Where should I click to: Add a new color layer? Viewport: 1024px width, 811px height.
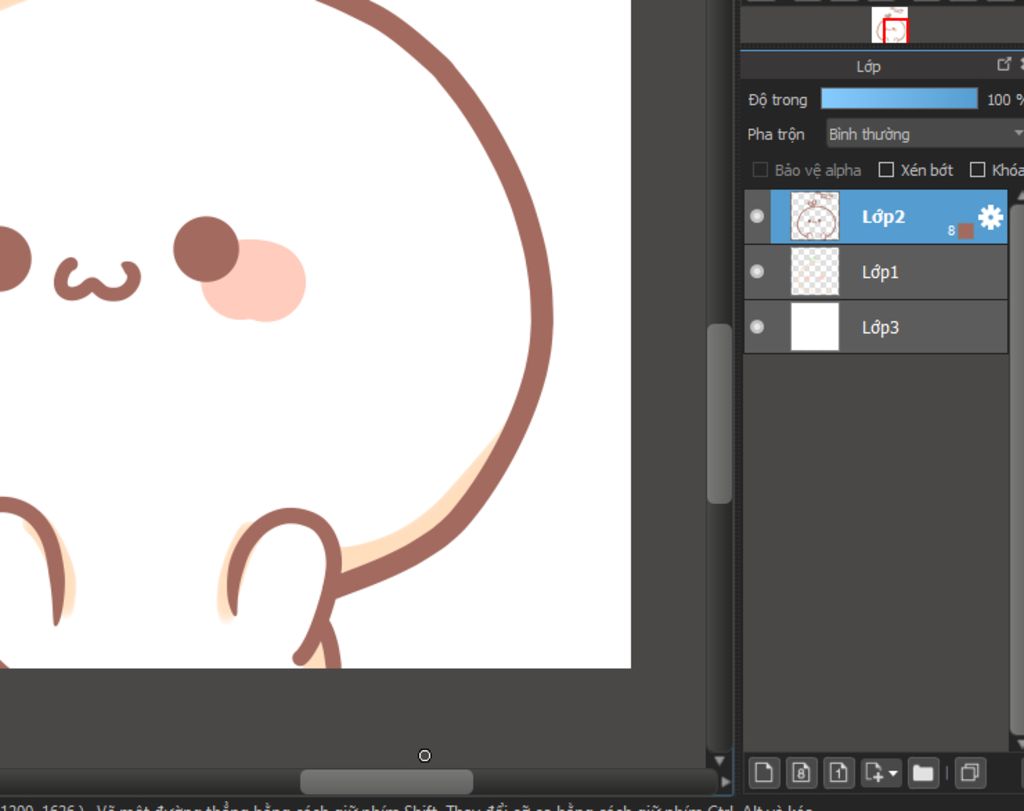(763, 773)
